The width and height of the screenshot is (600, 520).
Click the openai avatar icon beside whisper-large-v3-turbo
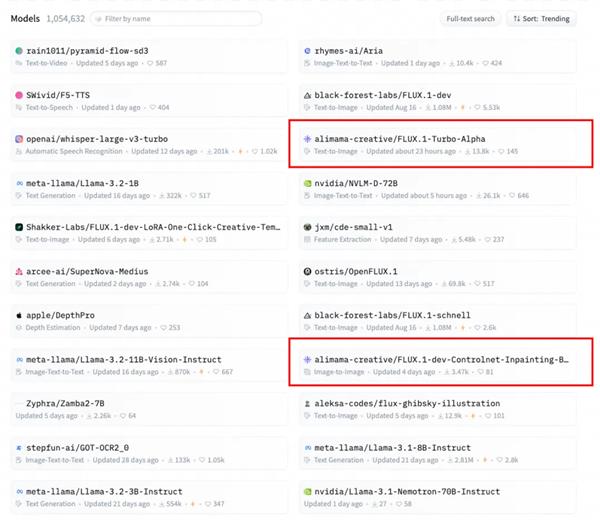pos(19,139)
